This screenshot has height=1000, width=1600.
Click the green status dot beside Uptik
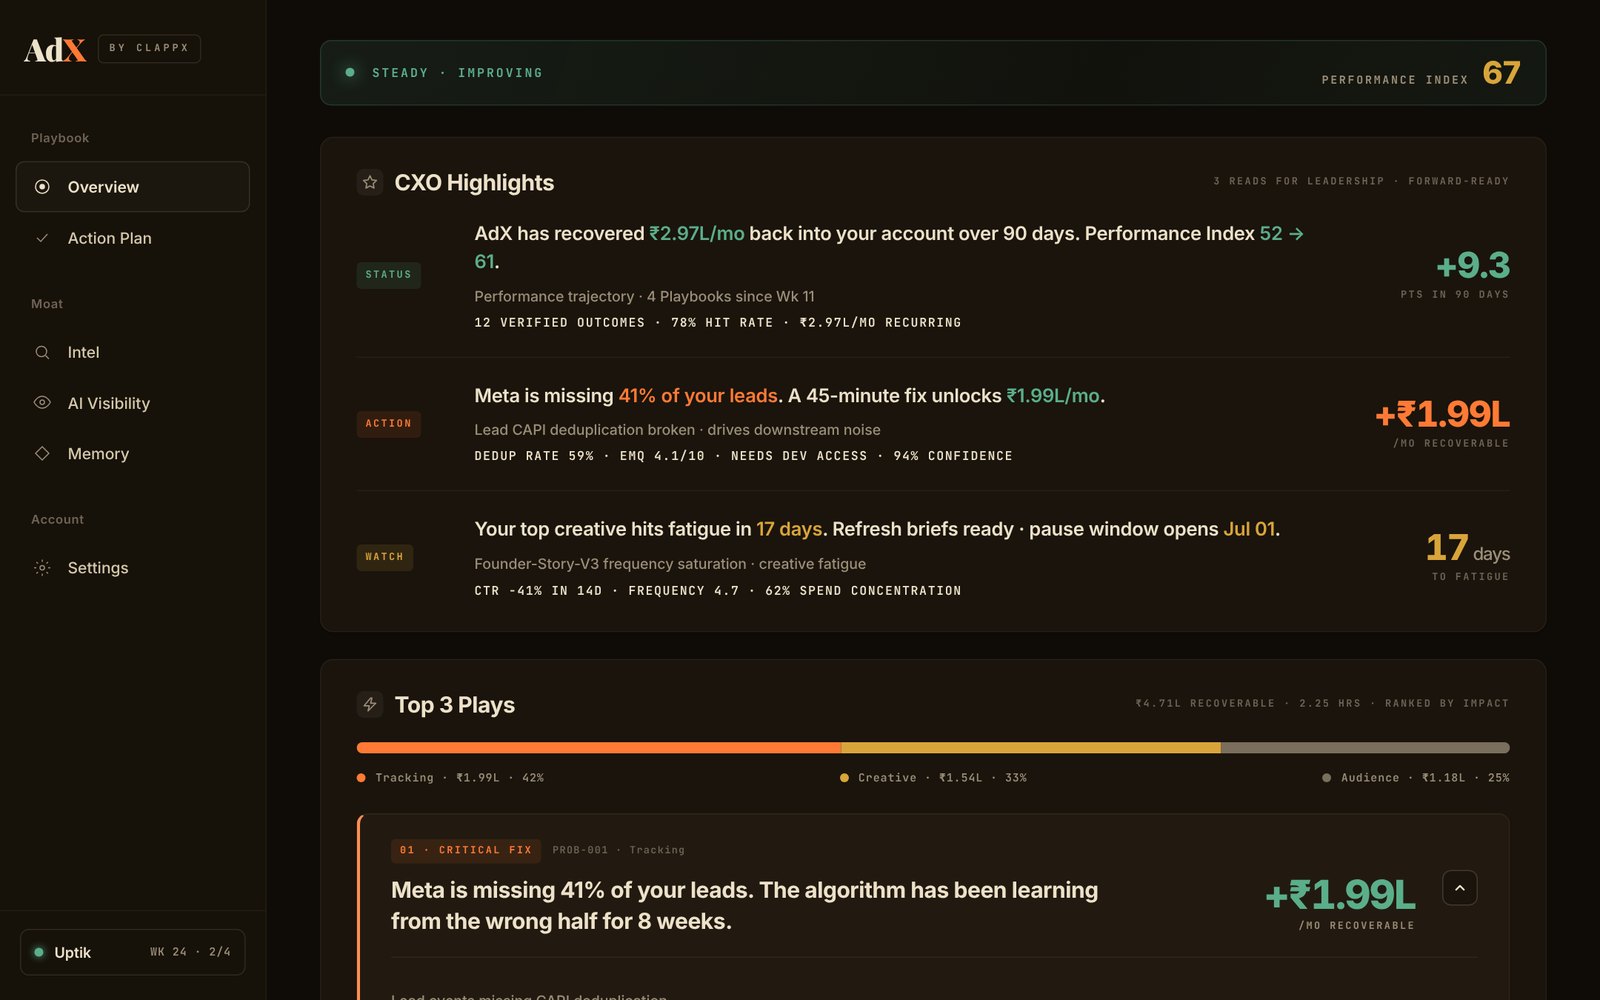[x=39, y=952]
